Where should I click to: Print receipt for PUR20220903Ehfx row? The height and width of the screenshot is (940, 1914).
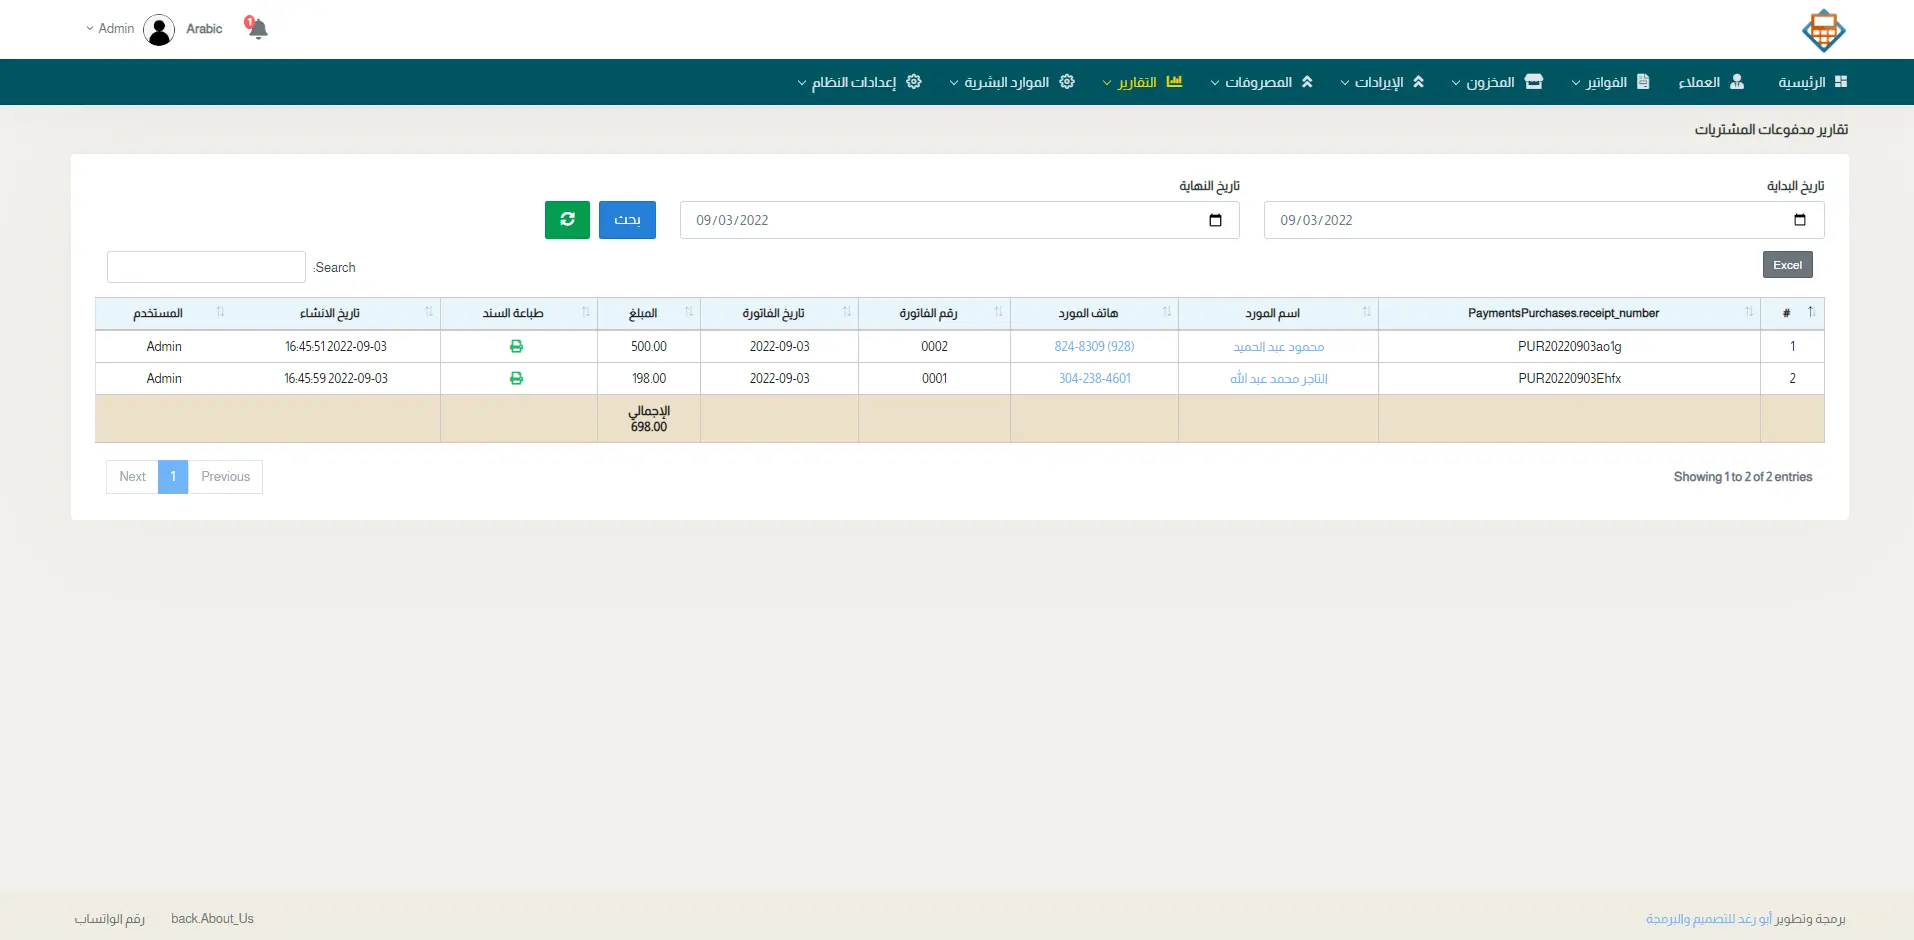pos(516,378)
